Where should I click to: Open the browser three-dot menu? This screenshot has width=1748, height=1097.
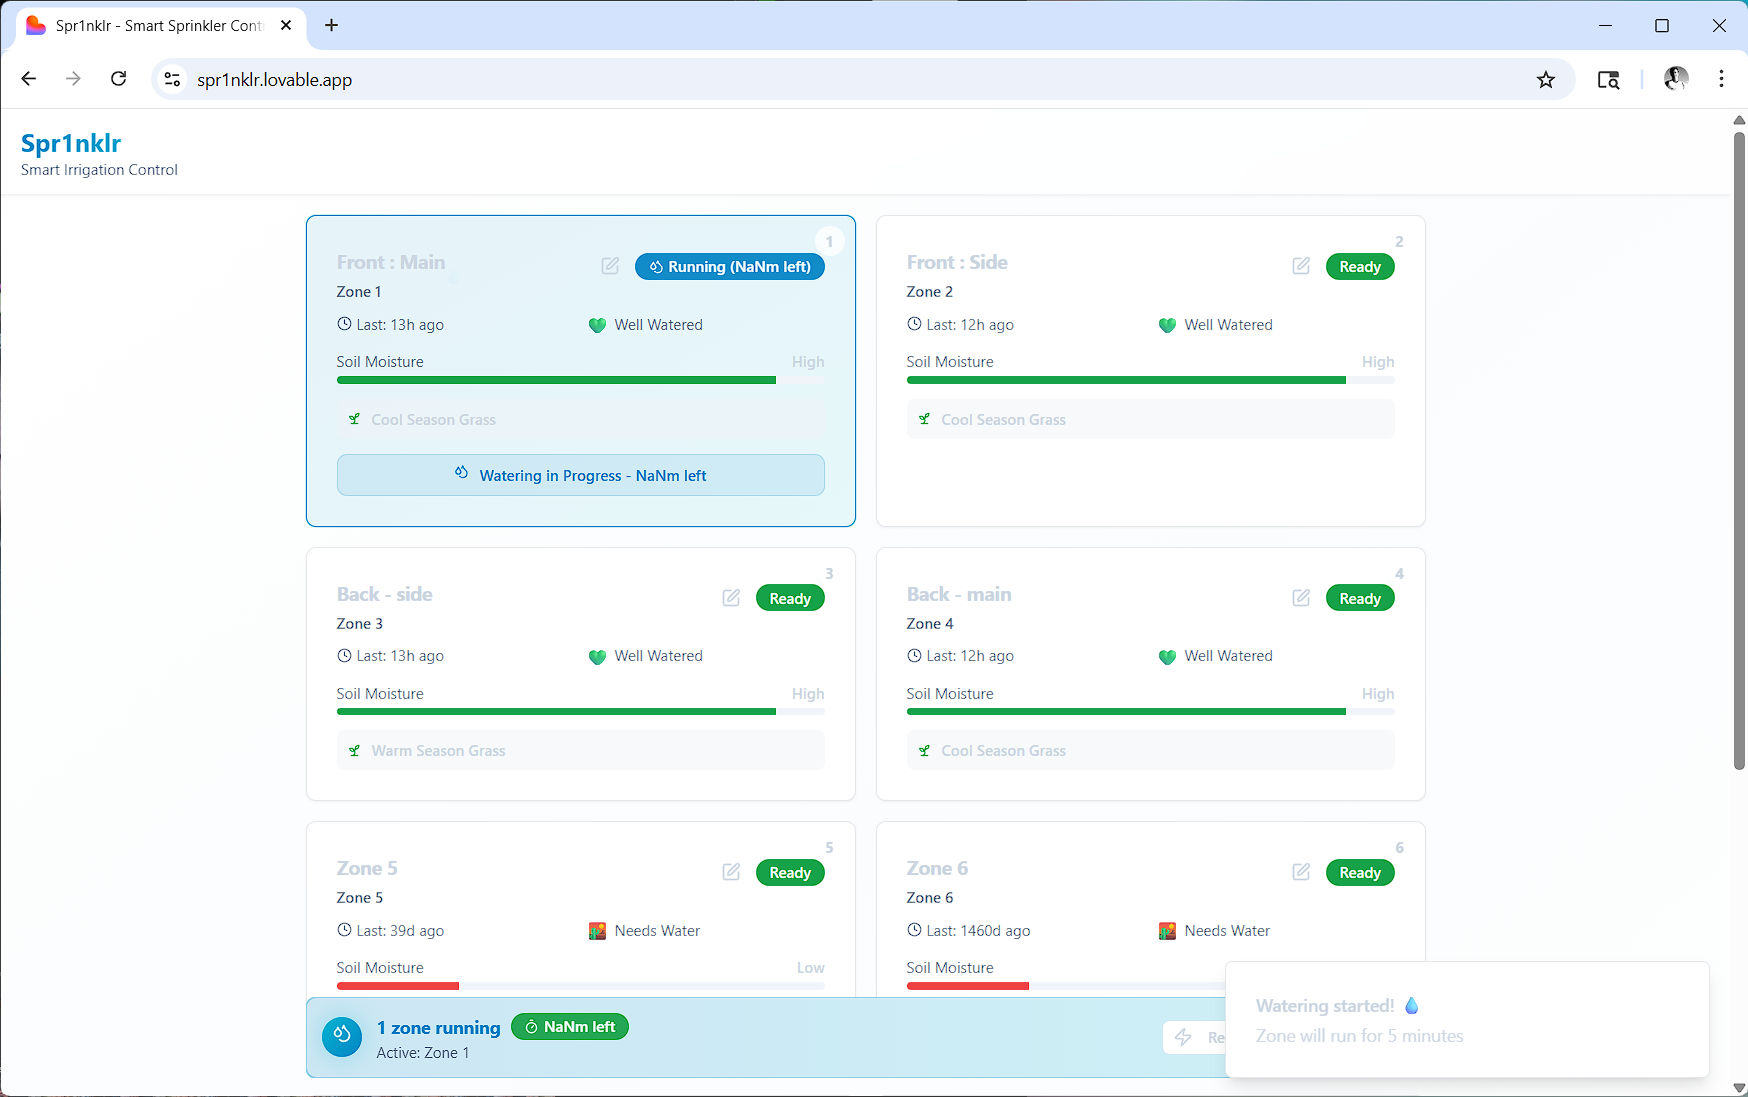[1721, 79]
